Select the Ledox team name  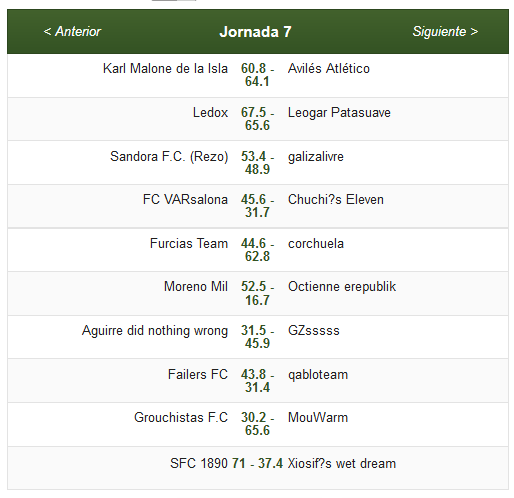210,113
